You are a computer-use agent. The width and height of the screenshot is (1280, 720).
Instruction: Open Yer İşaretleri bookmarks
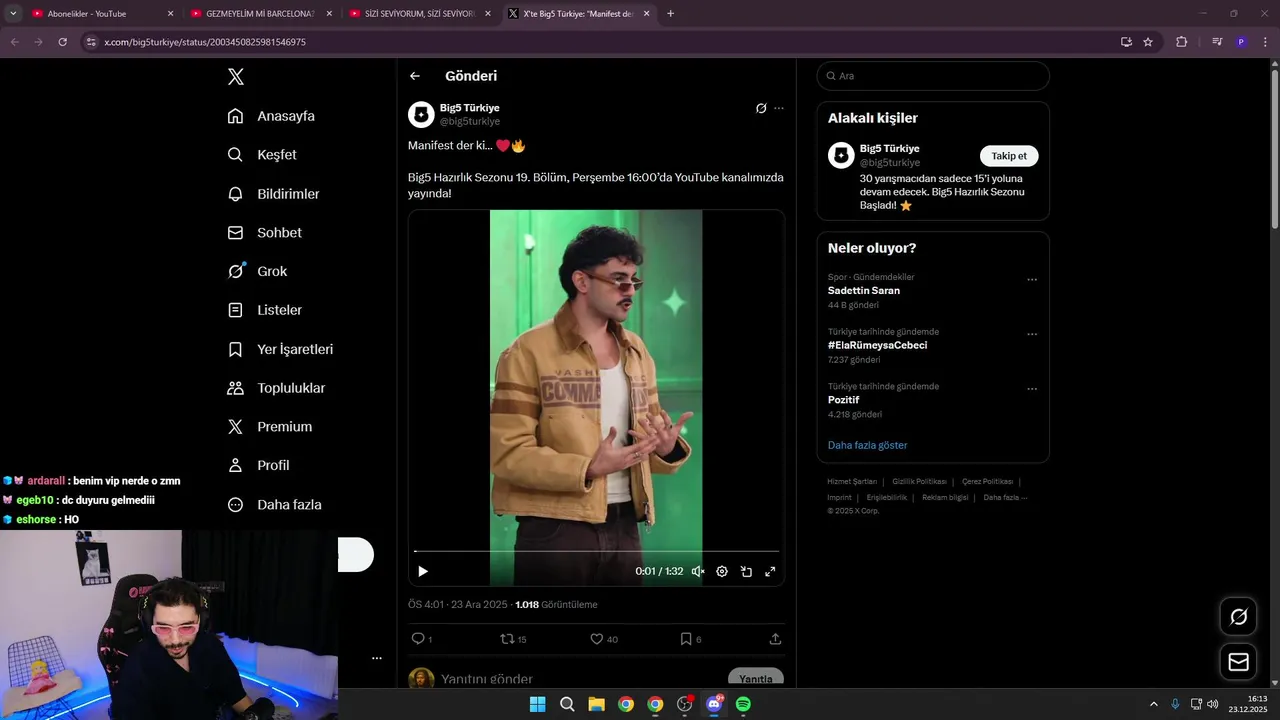[x=280, y=349]
